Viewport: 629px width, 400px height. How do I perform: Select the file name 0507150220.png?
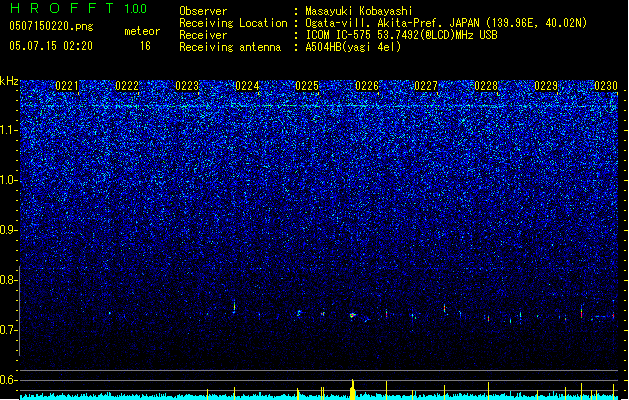tap(51, 27)
